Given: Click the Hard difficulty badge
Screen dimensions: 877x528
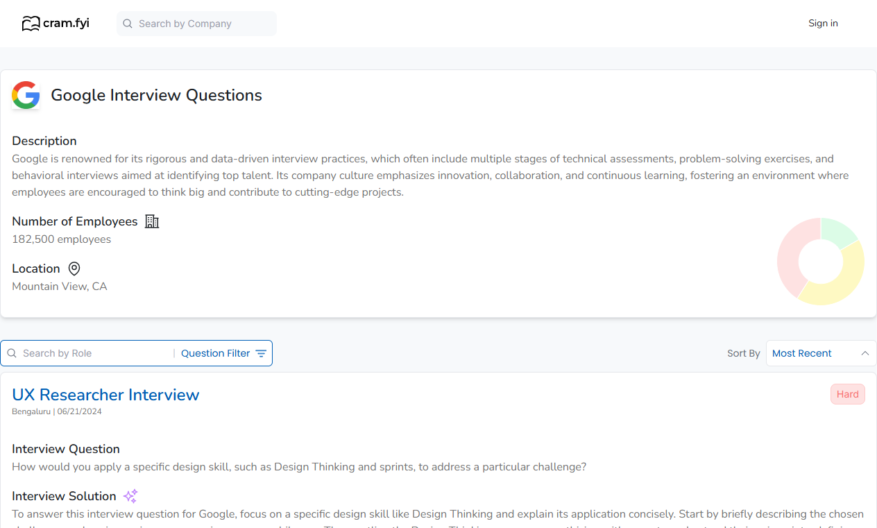Looking at the screenshot, I should (x=847, y=394).
